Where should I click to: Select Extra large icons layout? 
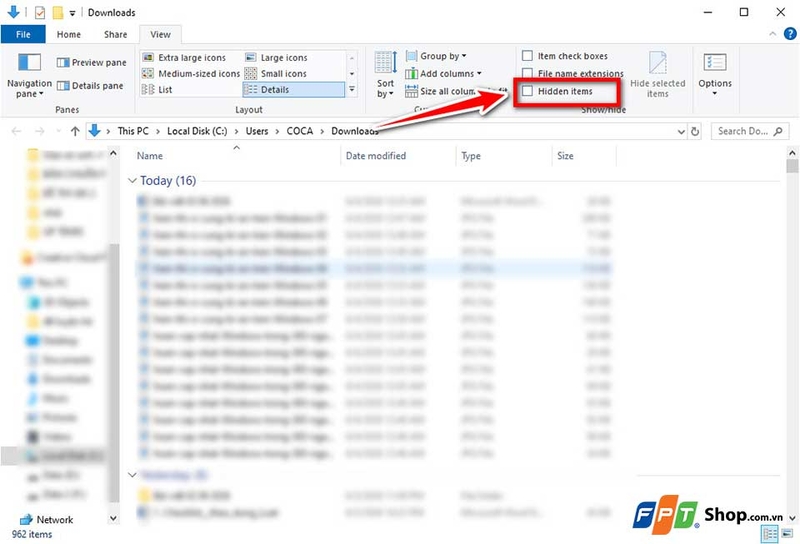point(184,58)
